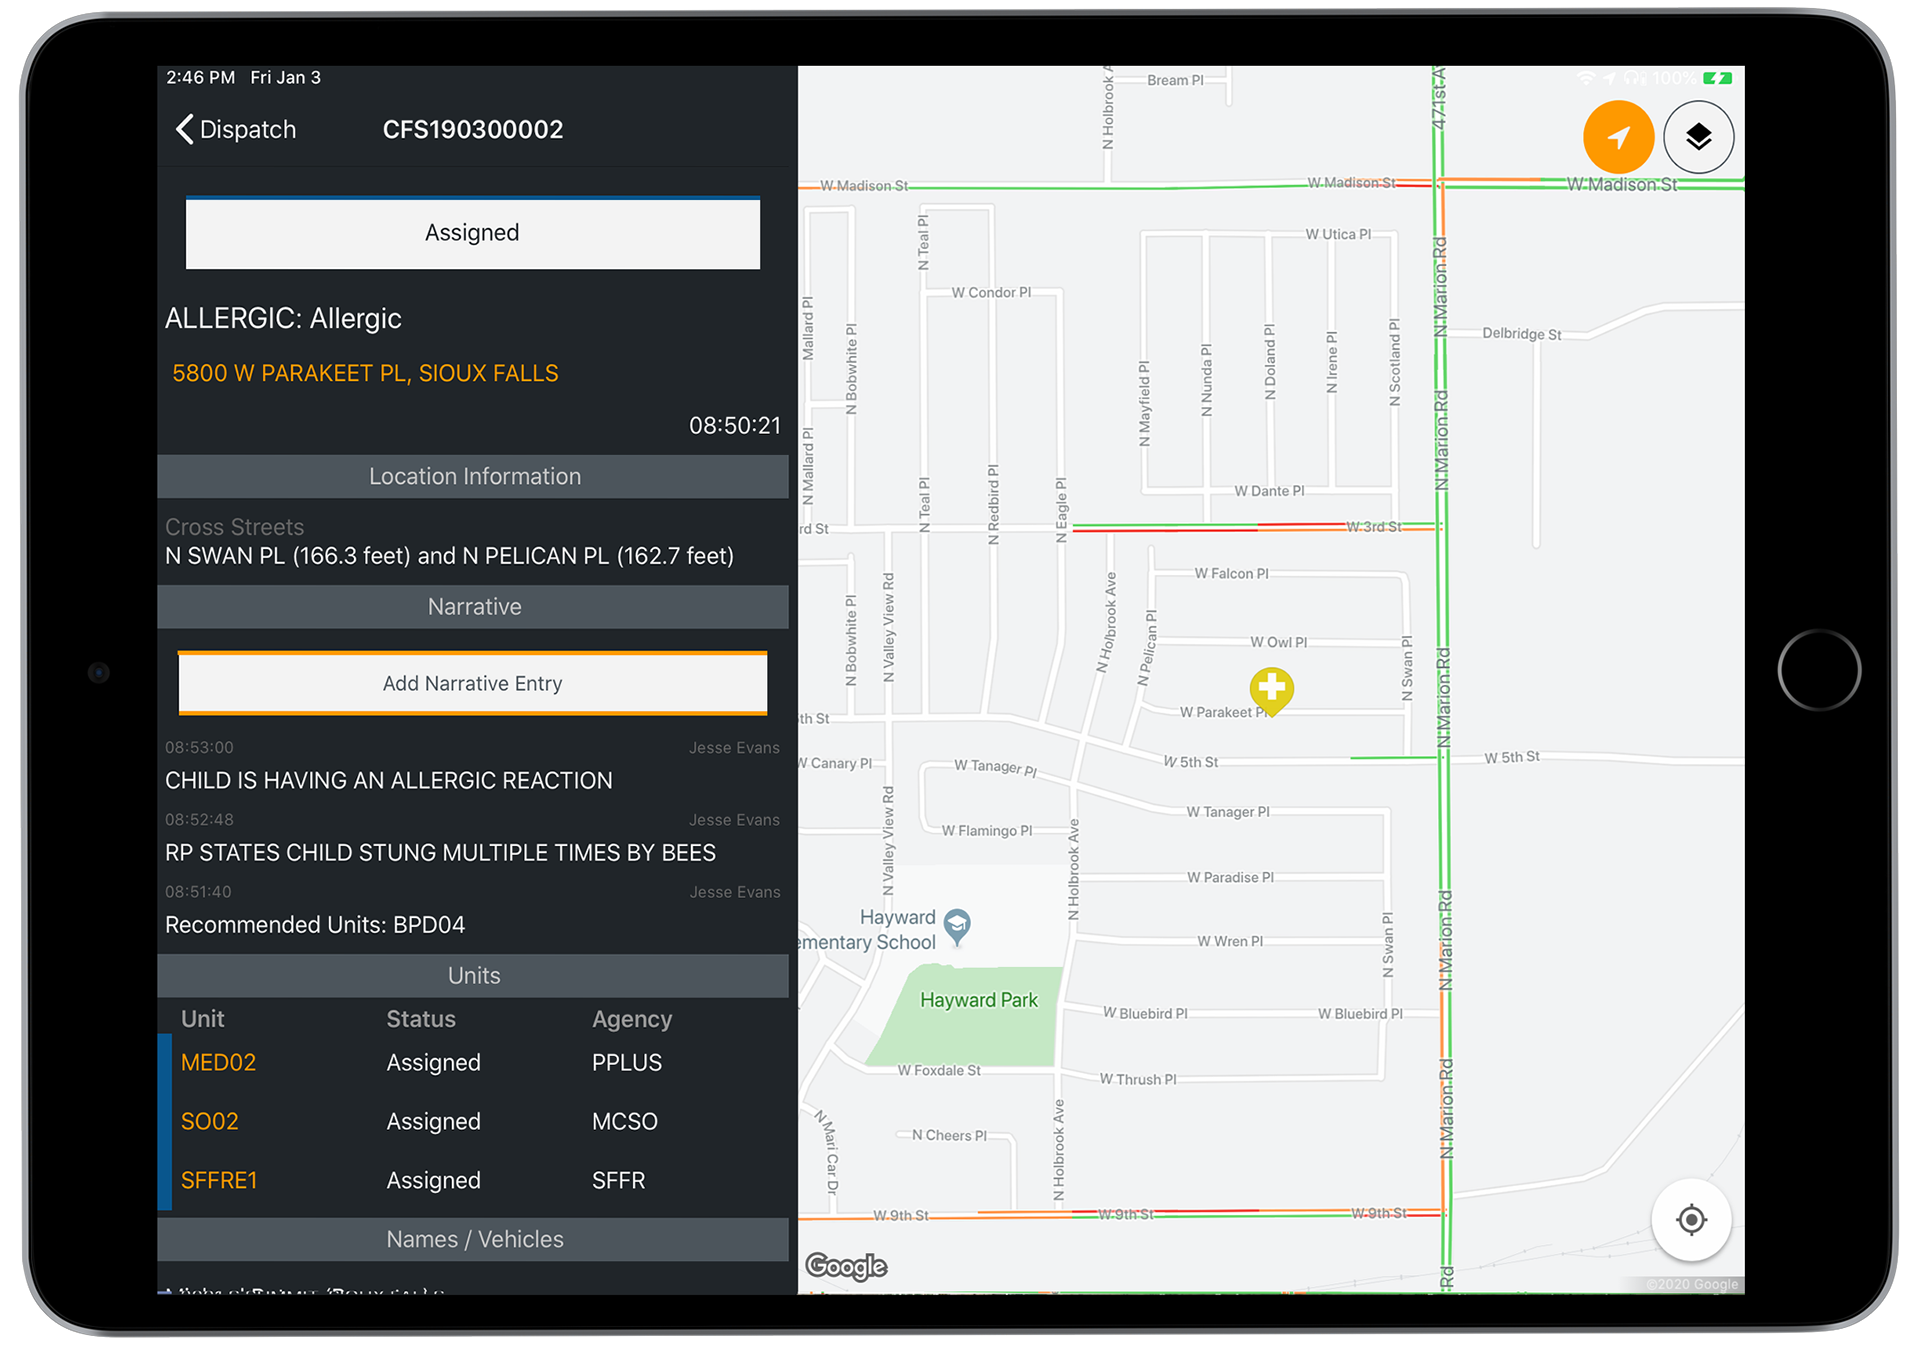Open the map layers selector icon
Image resolution: width=1920 pixels, height=1351 pixels.
[1698, 137]
